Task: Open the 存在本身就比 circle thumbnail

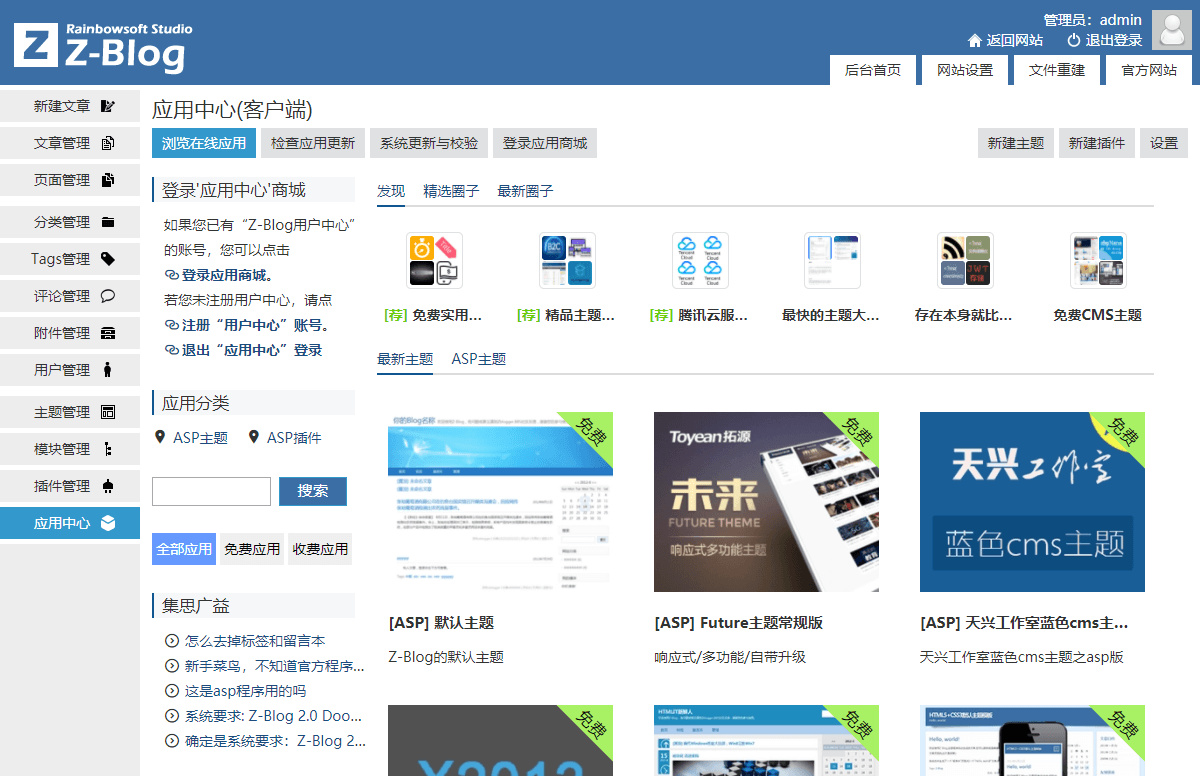Action: point(965,261)
